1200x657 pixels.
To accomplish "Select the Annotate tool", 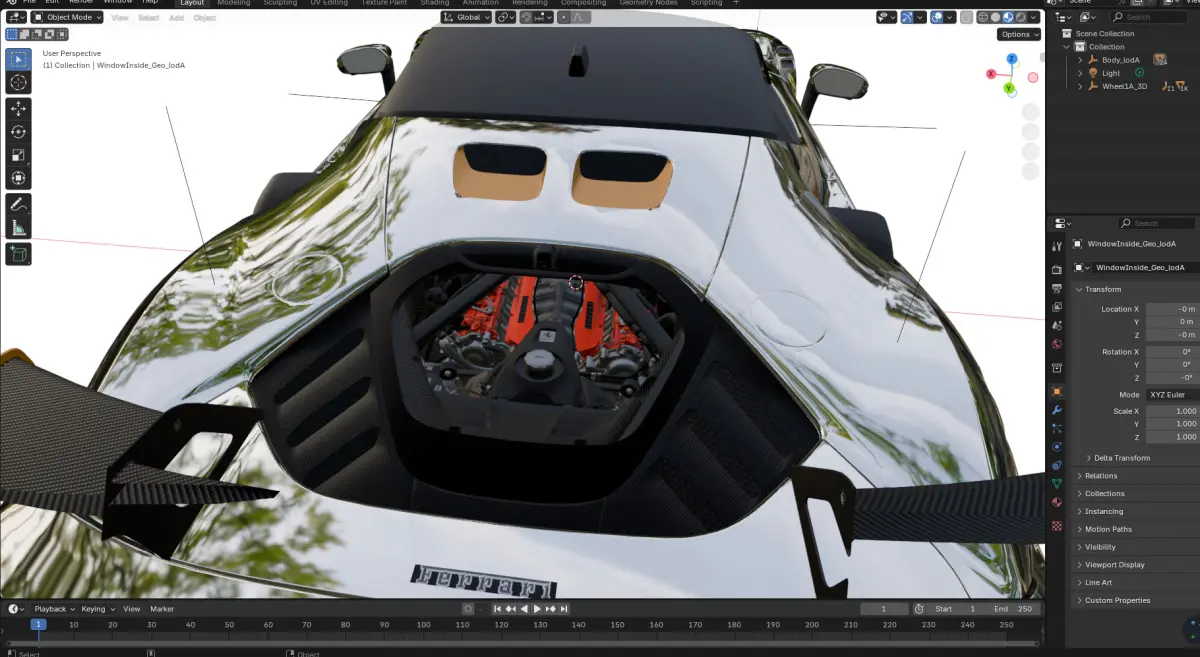I will 18,204.
